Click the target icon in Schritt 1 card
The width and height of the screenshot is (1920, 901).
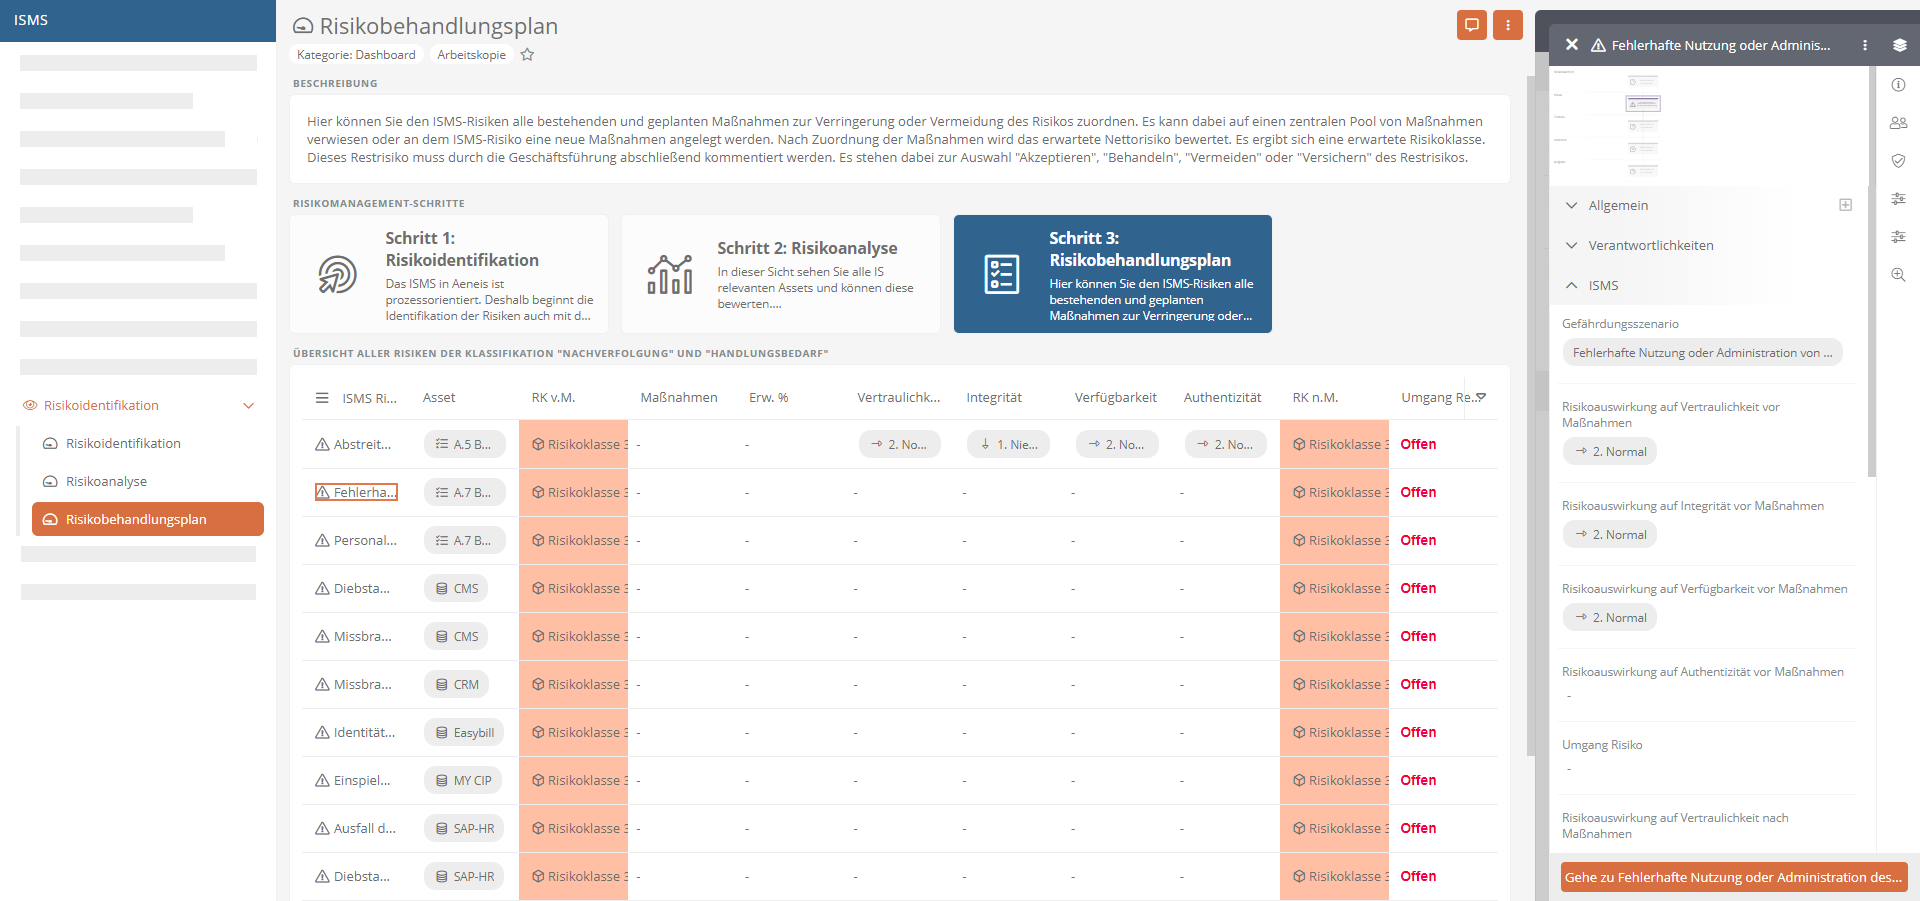tap(337, 274)
